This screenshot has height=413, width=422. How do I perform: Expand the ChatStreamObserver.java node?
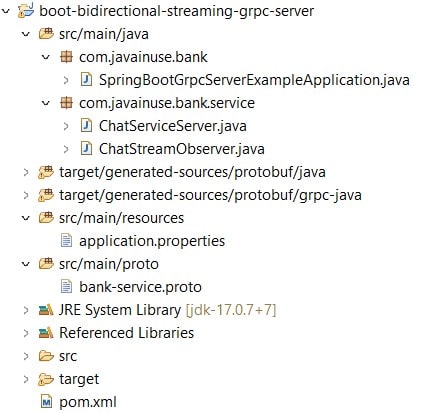point(66,149)
